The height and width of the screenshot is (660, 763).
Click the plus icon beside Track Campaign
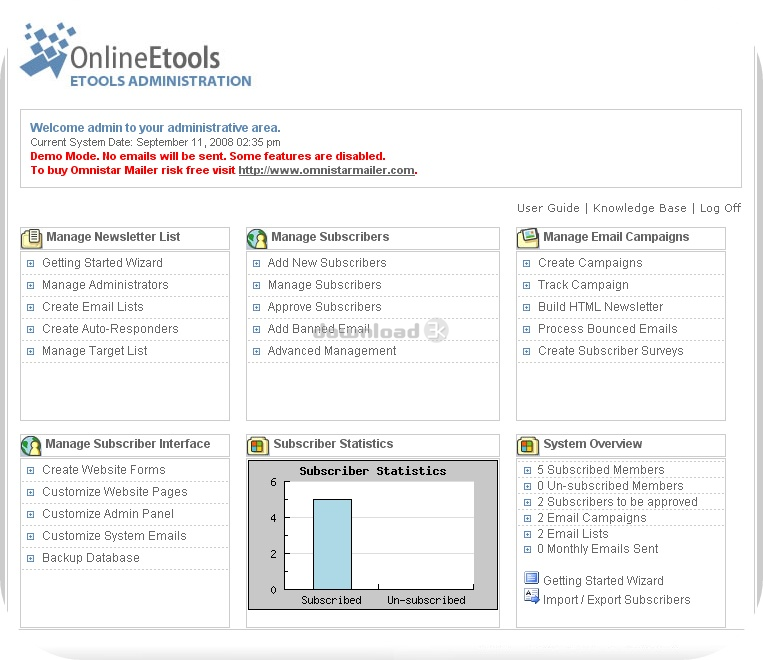coord(527,285)
